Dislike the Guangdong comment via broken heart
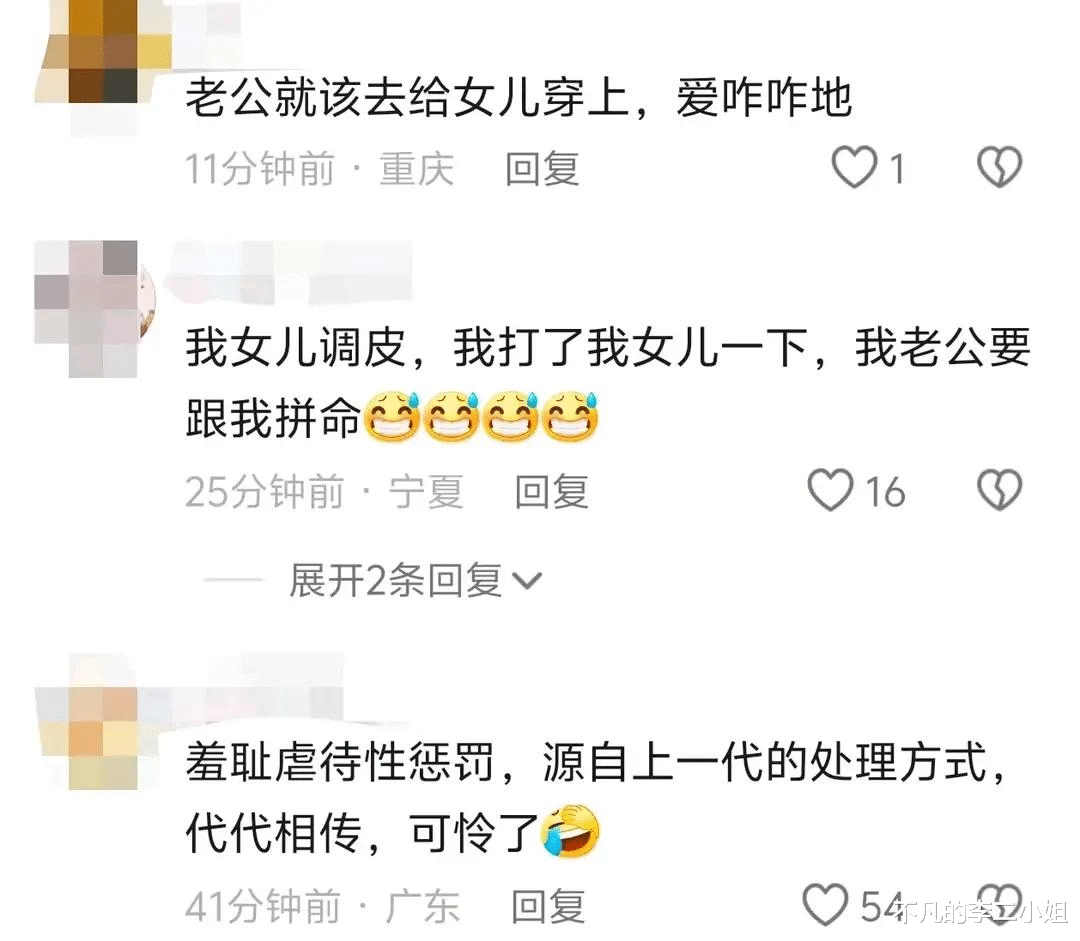The width and height of the screenshot is (1080, 941). 999,902
